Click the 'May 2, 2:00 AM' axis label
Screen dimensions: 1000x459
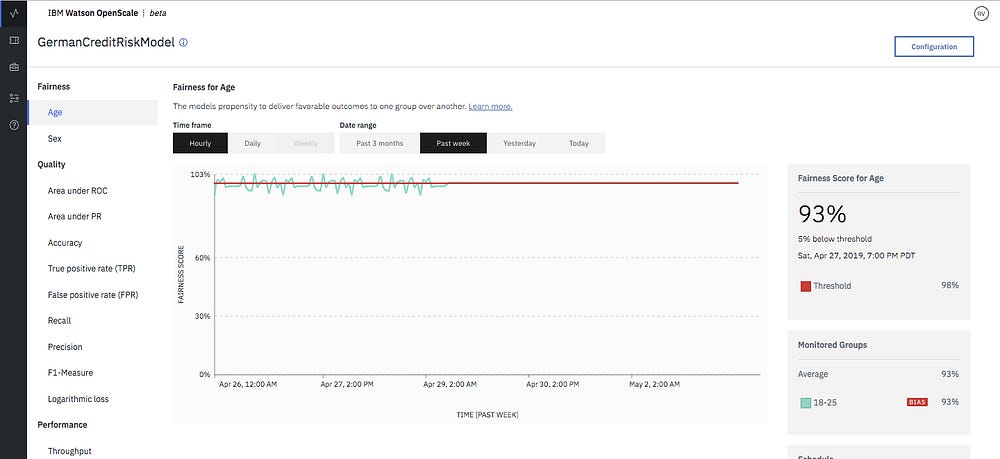(x=654, y=384)
